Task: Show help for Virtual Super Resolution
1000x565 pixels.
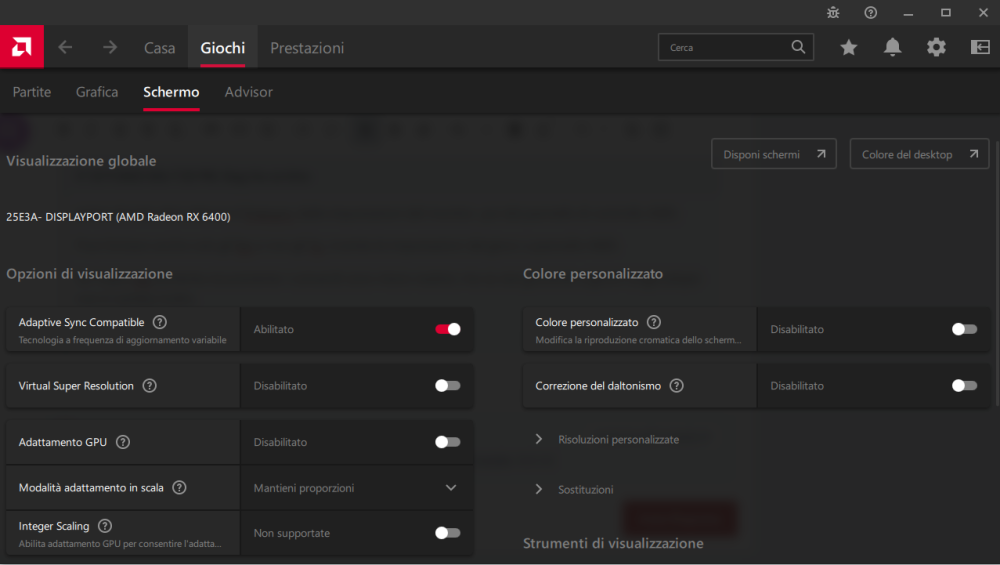Action: coord(149,386)
